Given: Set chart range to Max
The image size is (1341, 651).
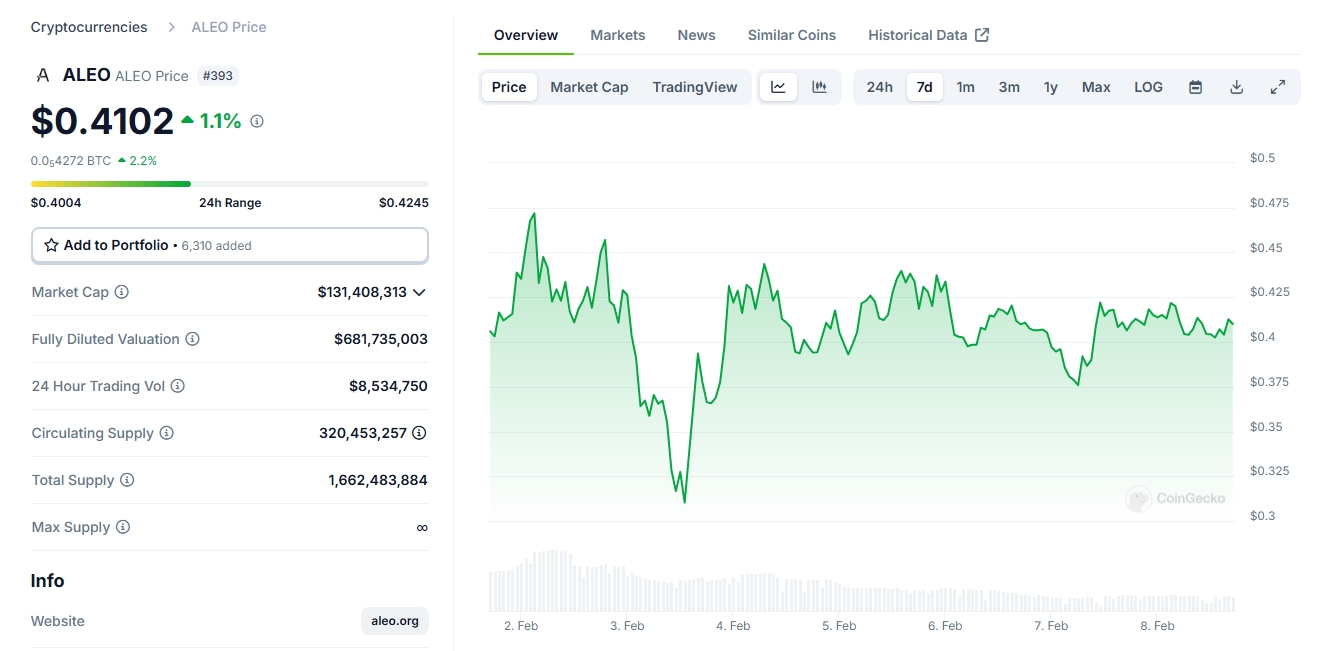Looking at the screenshot, I should click(x=1096, y=87).
